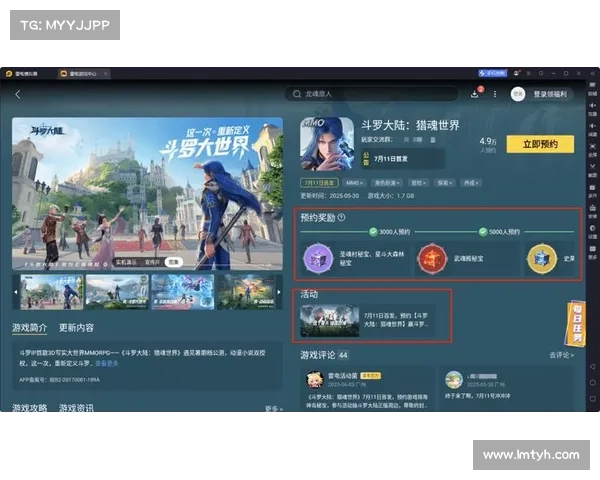600x480 pixels.
Task: Open the three-dot more options menu
Action: tap(494, 94)
